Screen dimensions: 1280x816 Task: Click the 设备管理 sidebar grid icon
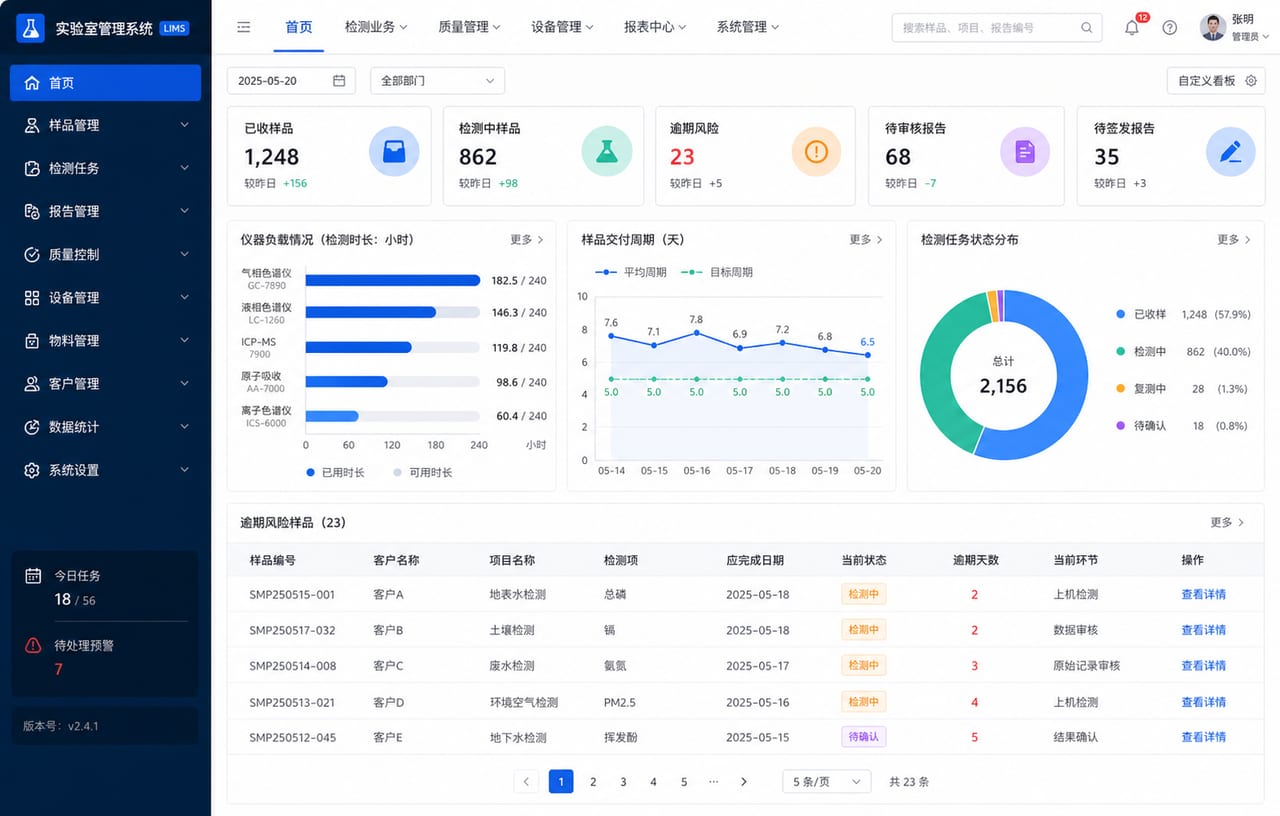[x=32, y=297]
